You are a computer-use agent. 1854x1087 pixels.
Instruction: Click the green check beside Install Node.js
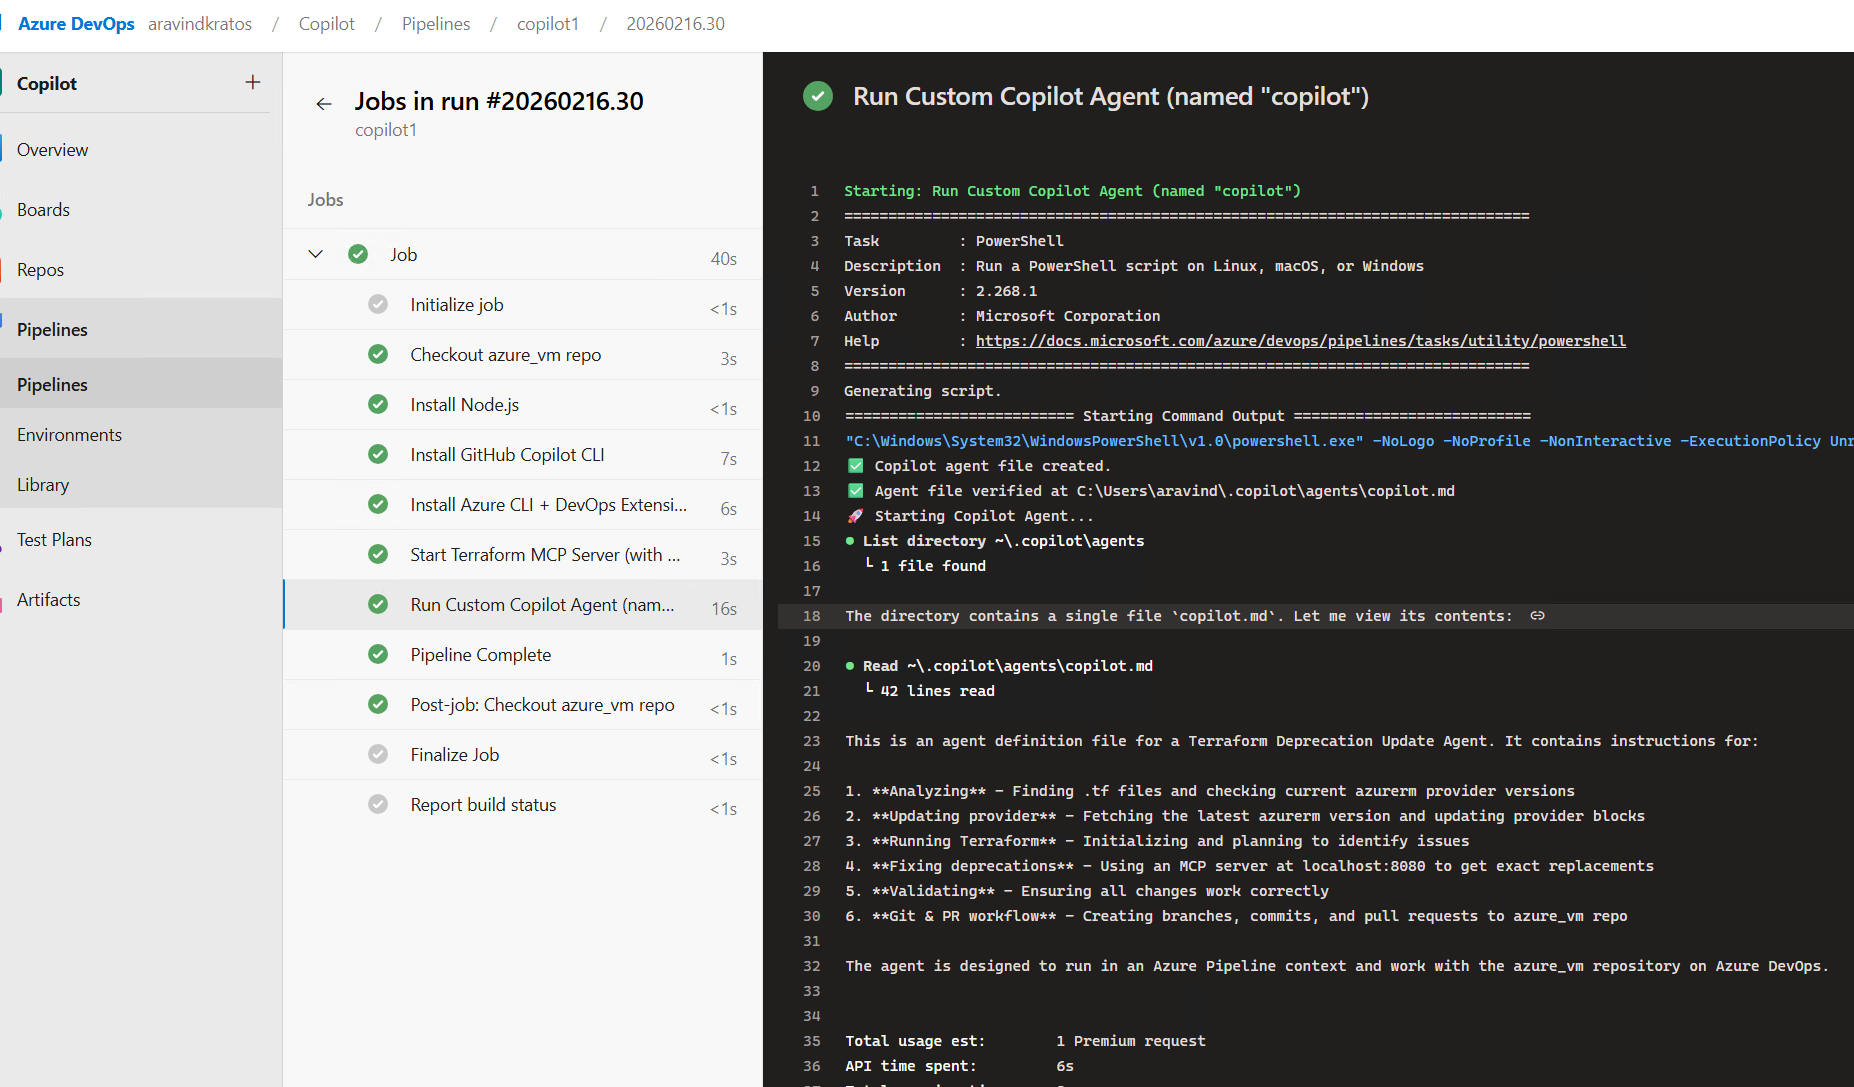(x=378, y=404)
